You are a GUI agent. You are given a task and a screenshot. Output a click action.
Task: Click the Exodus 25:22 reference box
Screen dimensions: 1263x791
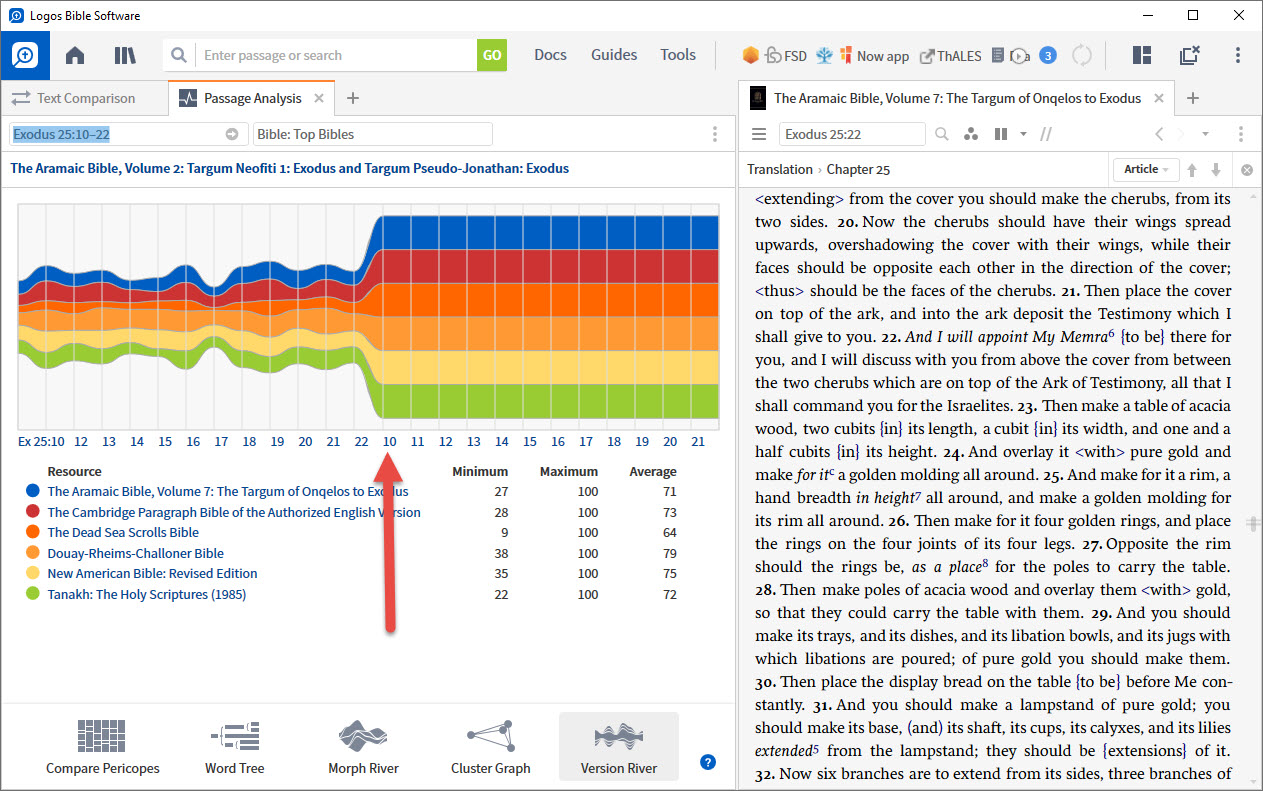[852, 134]
